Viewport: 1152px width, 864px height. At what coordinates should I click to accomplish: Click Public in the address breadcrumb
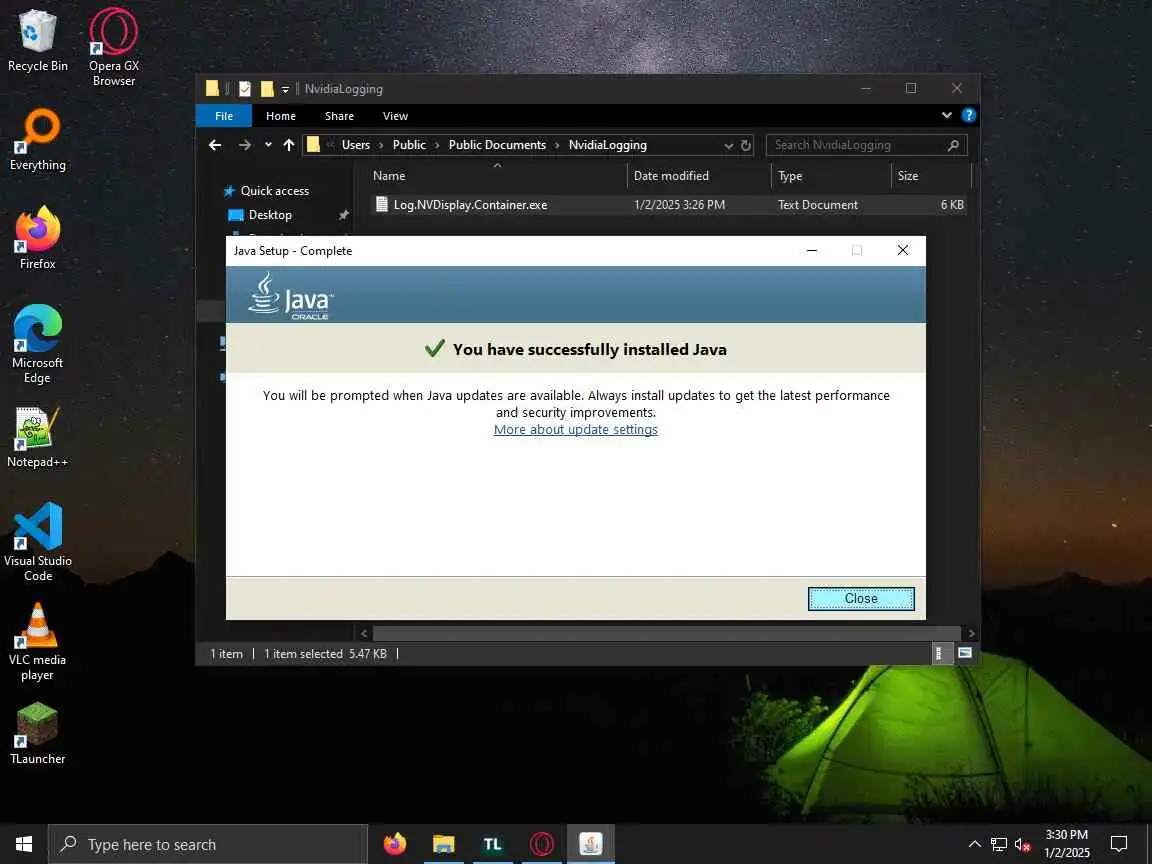[409, 145]
